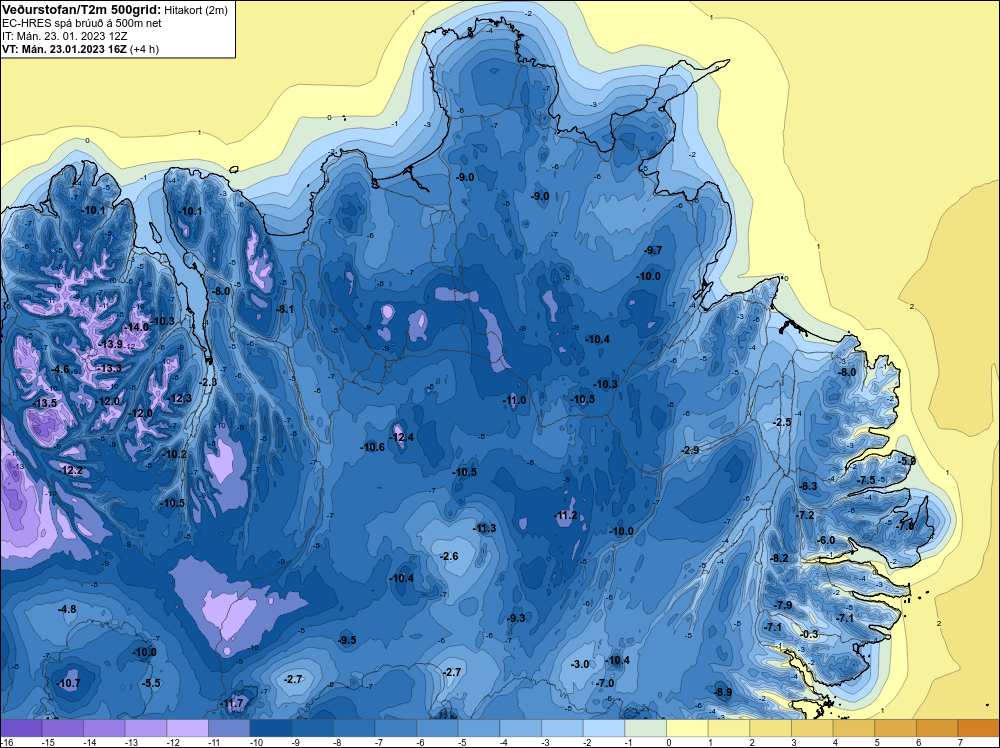Click the '-11.7' temperature value on the map
The height and width of the screenshot is (748, 1000).
pyautogui.click(x=232, y=703)
